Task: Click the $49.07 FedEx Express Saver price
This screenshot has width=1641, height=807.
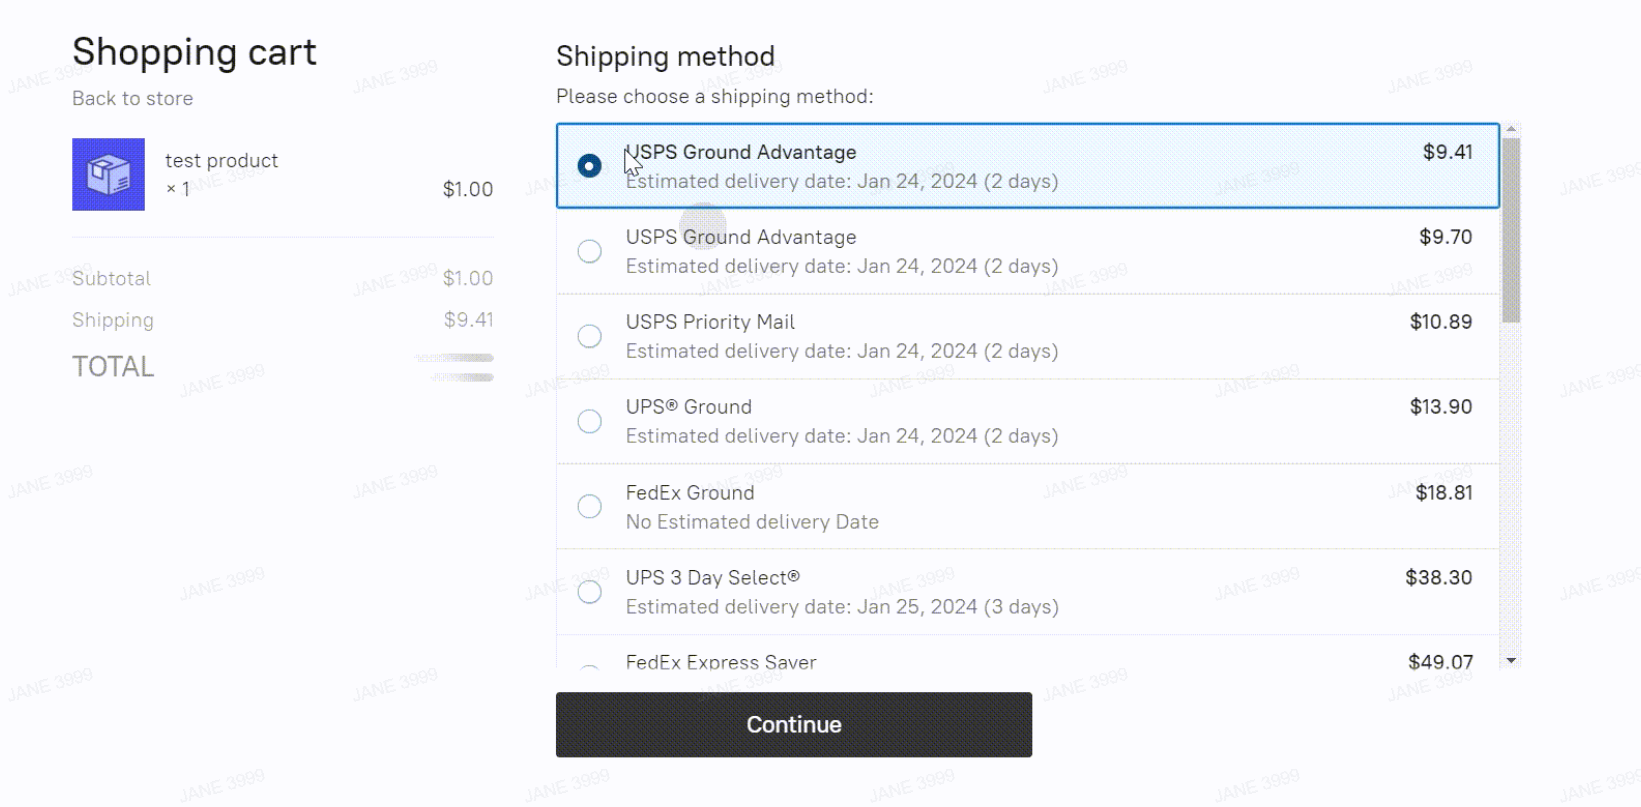Action: (1440, 662)
